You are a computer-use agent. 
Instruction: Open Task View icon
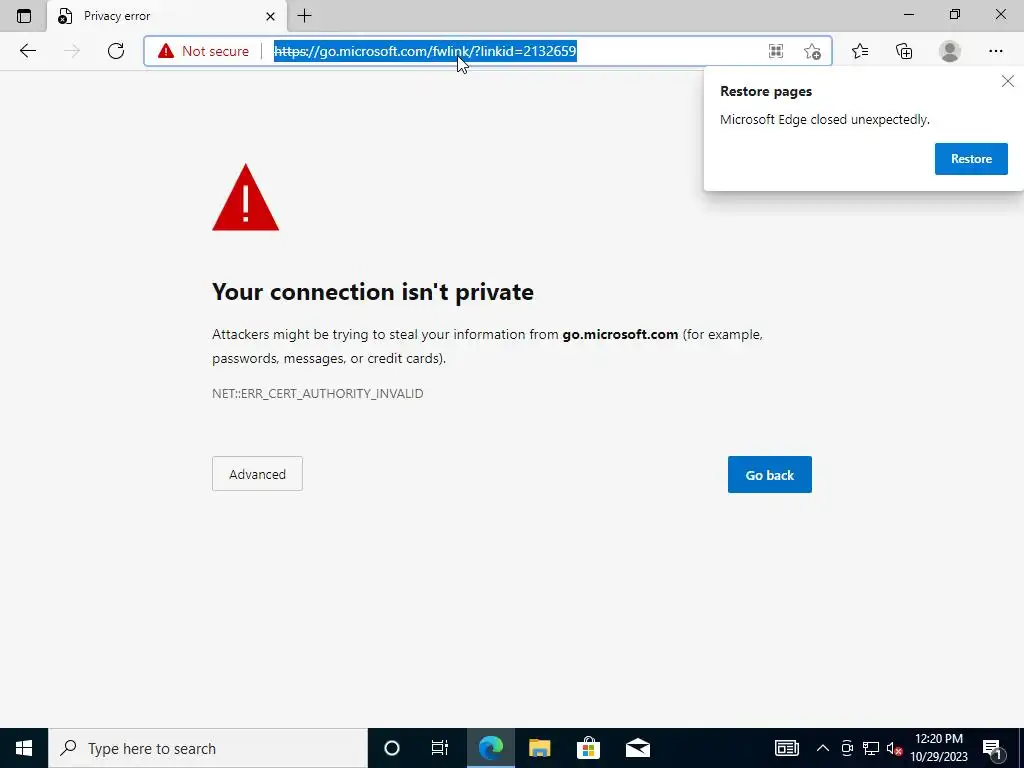pos(440,748)
